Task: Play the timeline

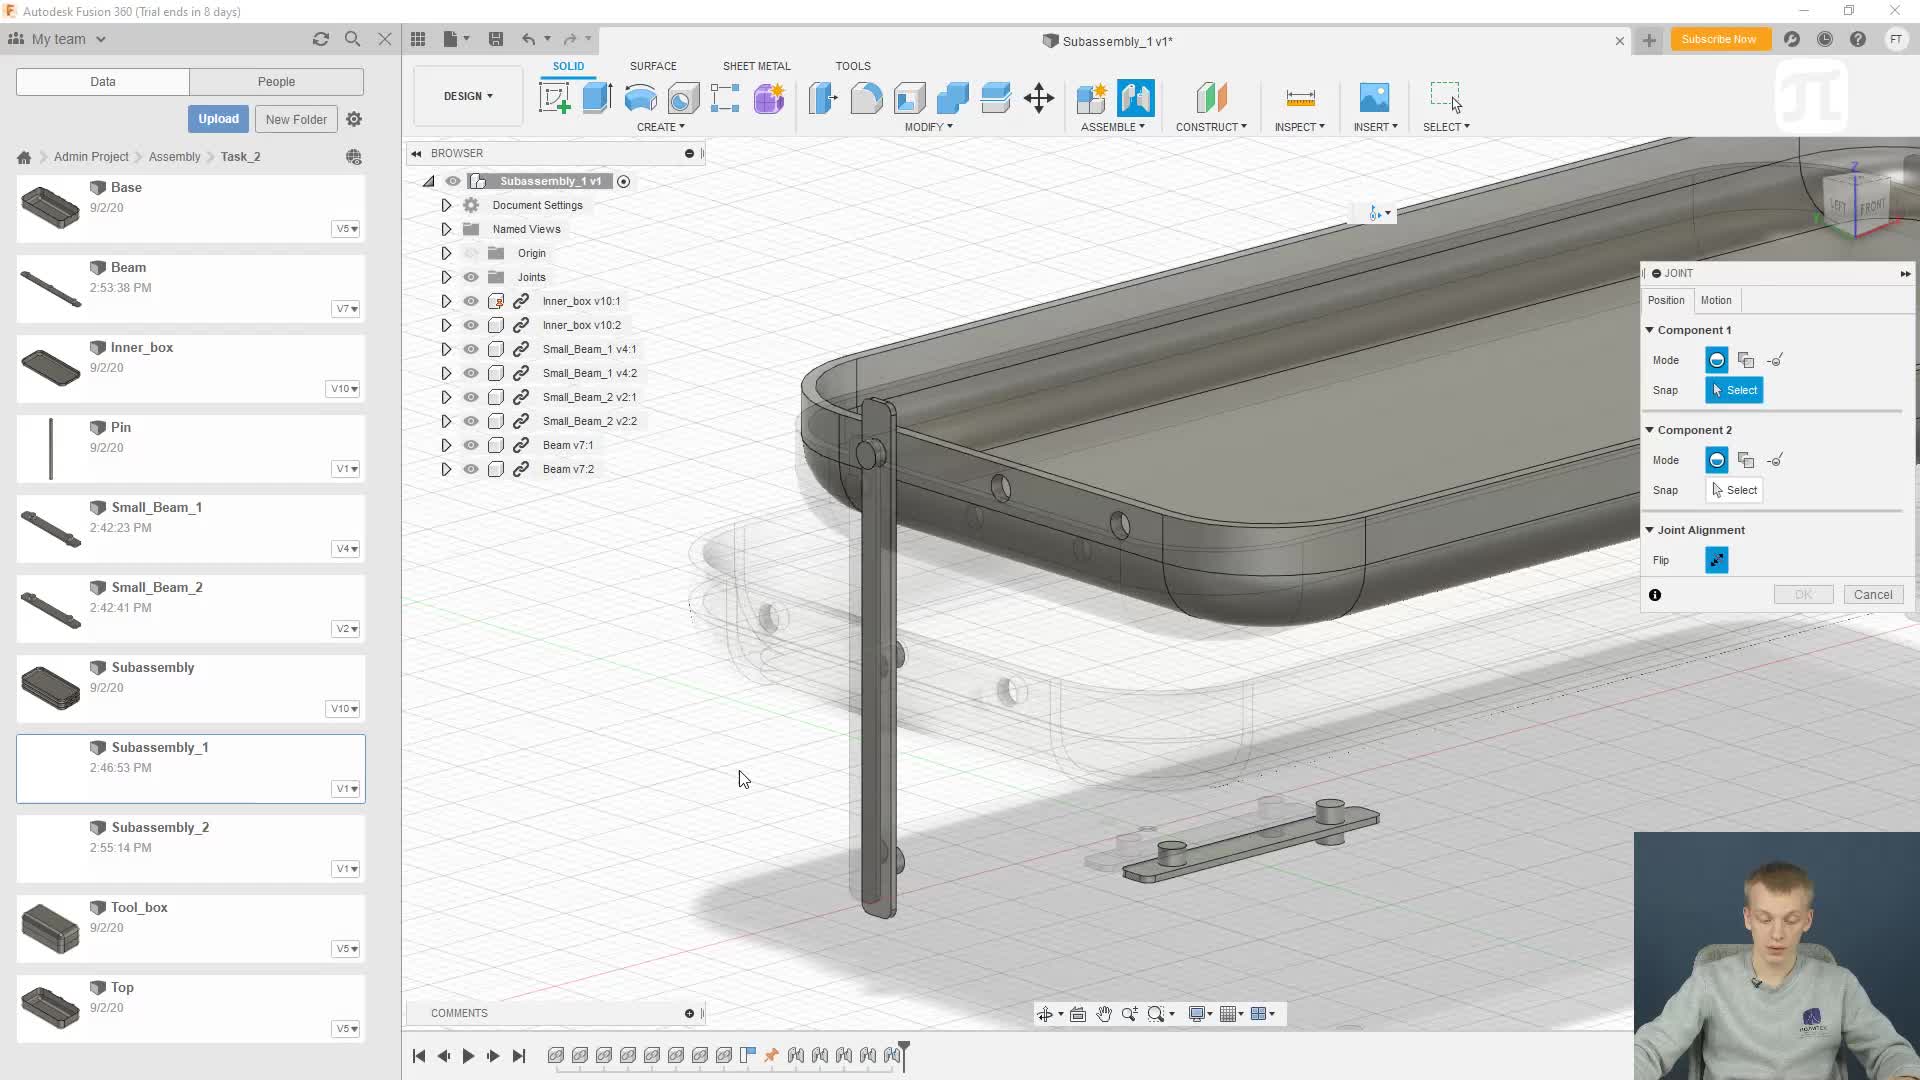Action: point(468,1056)
